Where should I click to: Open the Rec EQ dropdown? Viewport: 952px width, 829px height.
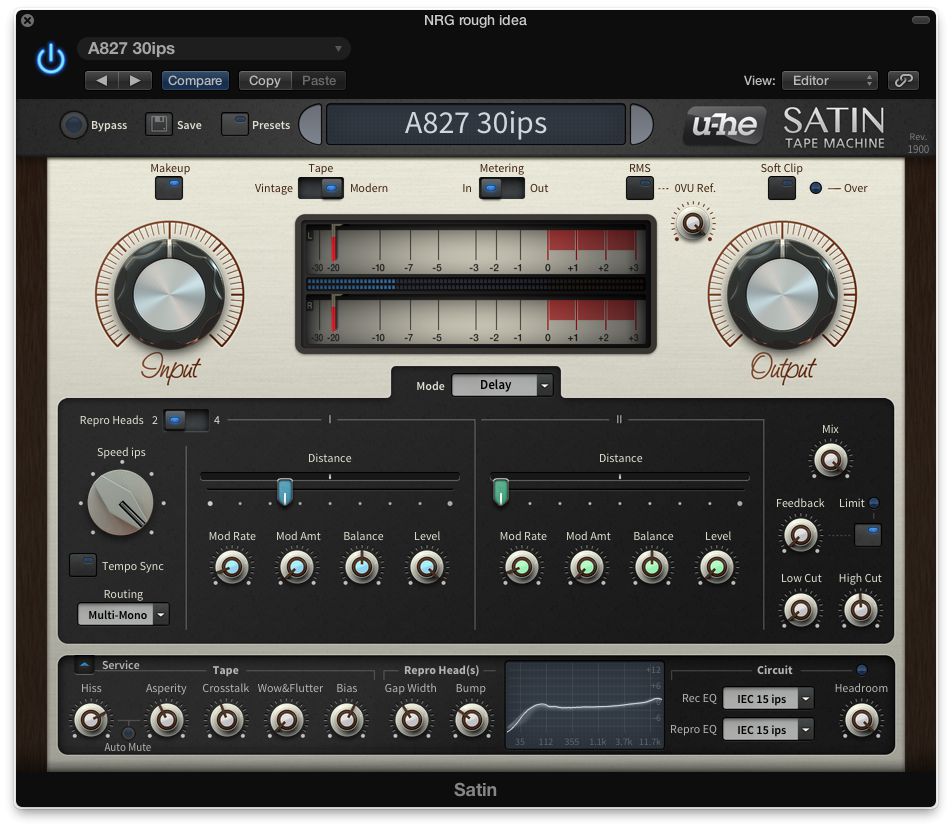point(768,698)
